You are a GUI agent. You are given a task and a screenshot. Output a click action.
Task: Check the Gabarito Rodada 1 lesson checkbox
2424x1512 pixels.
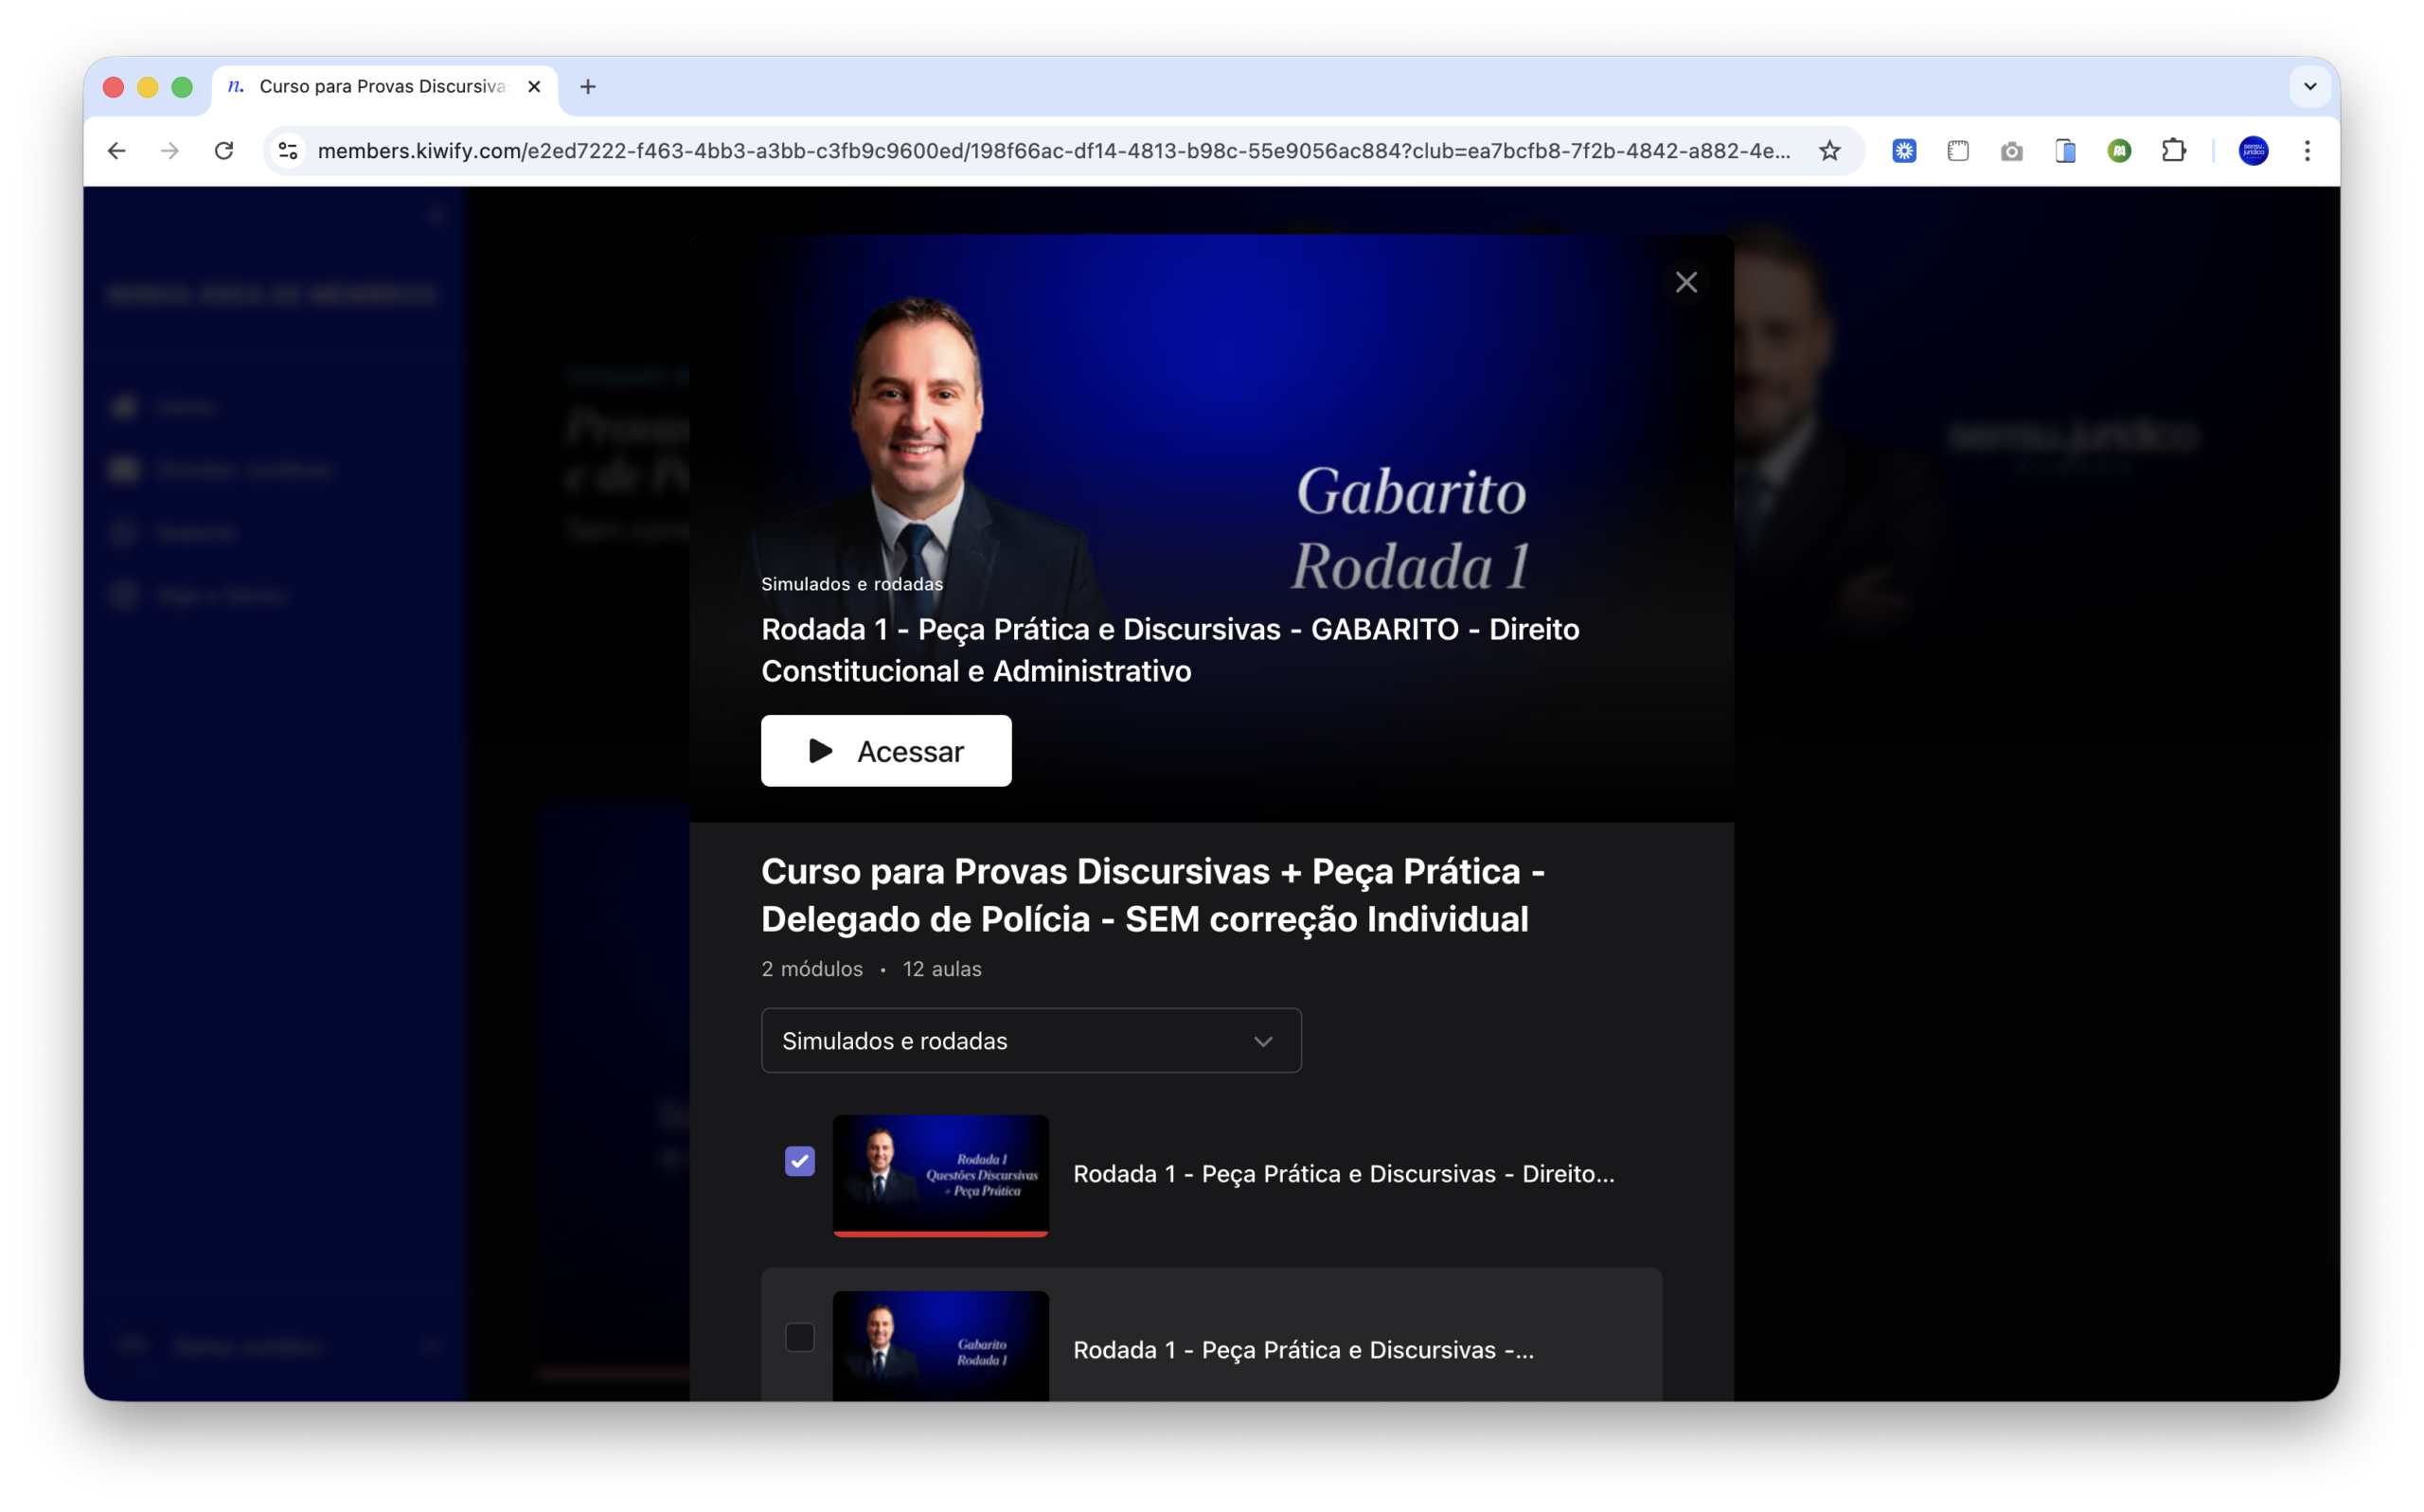(x=800, y=1337)
